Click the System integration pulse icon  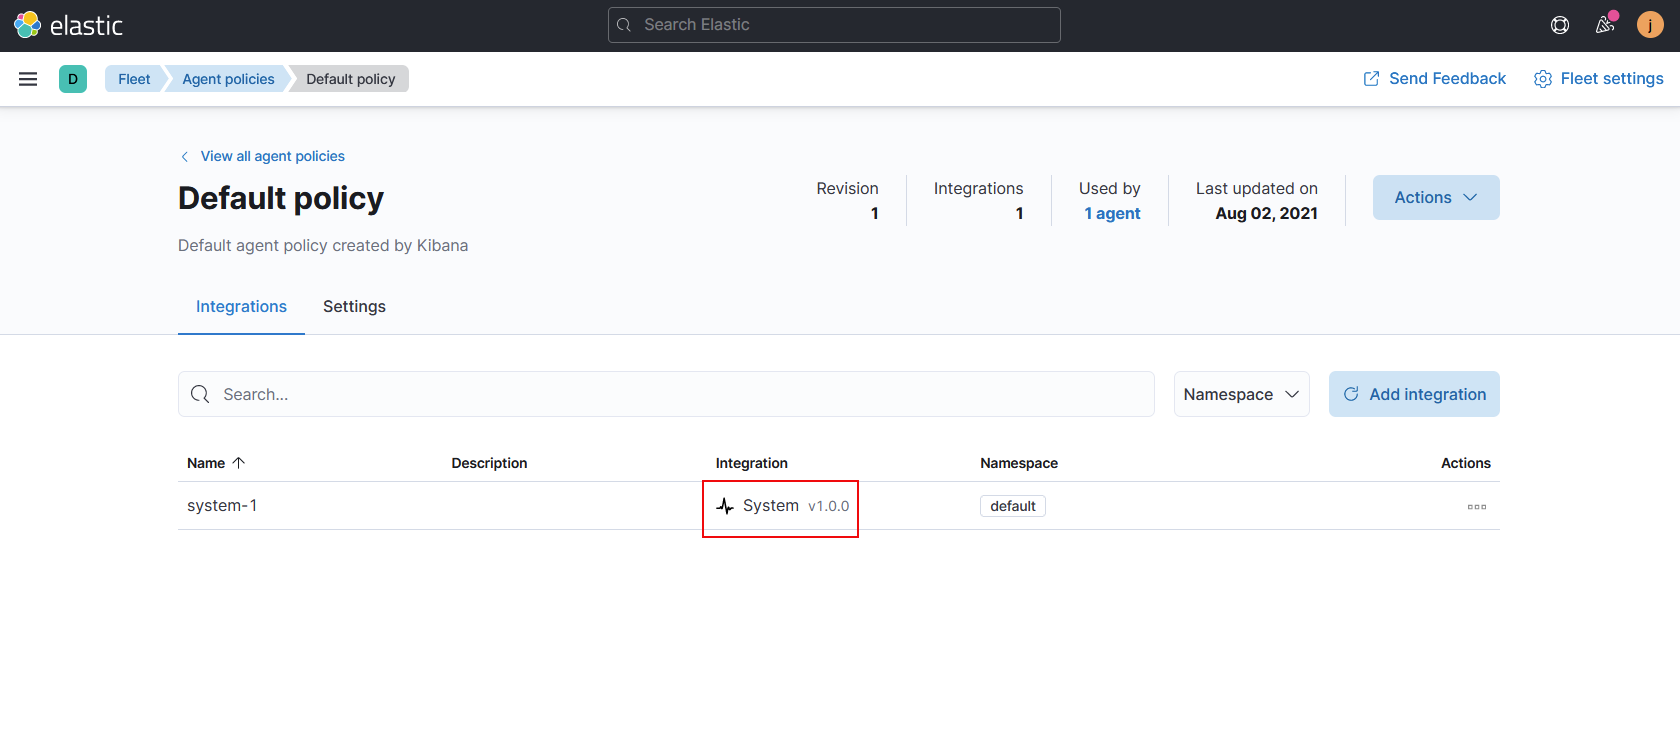[726, 506]
